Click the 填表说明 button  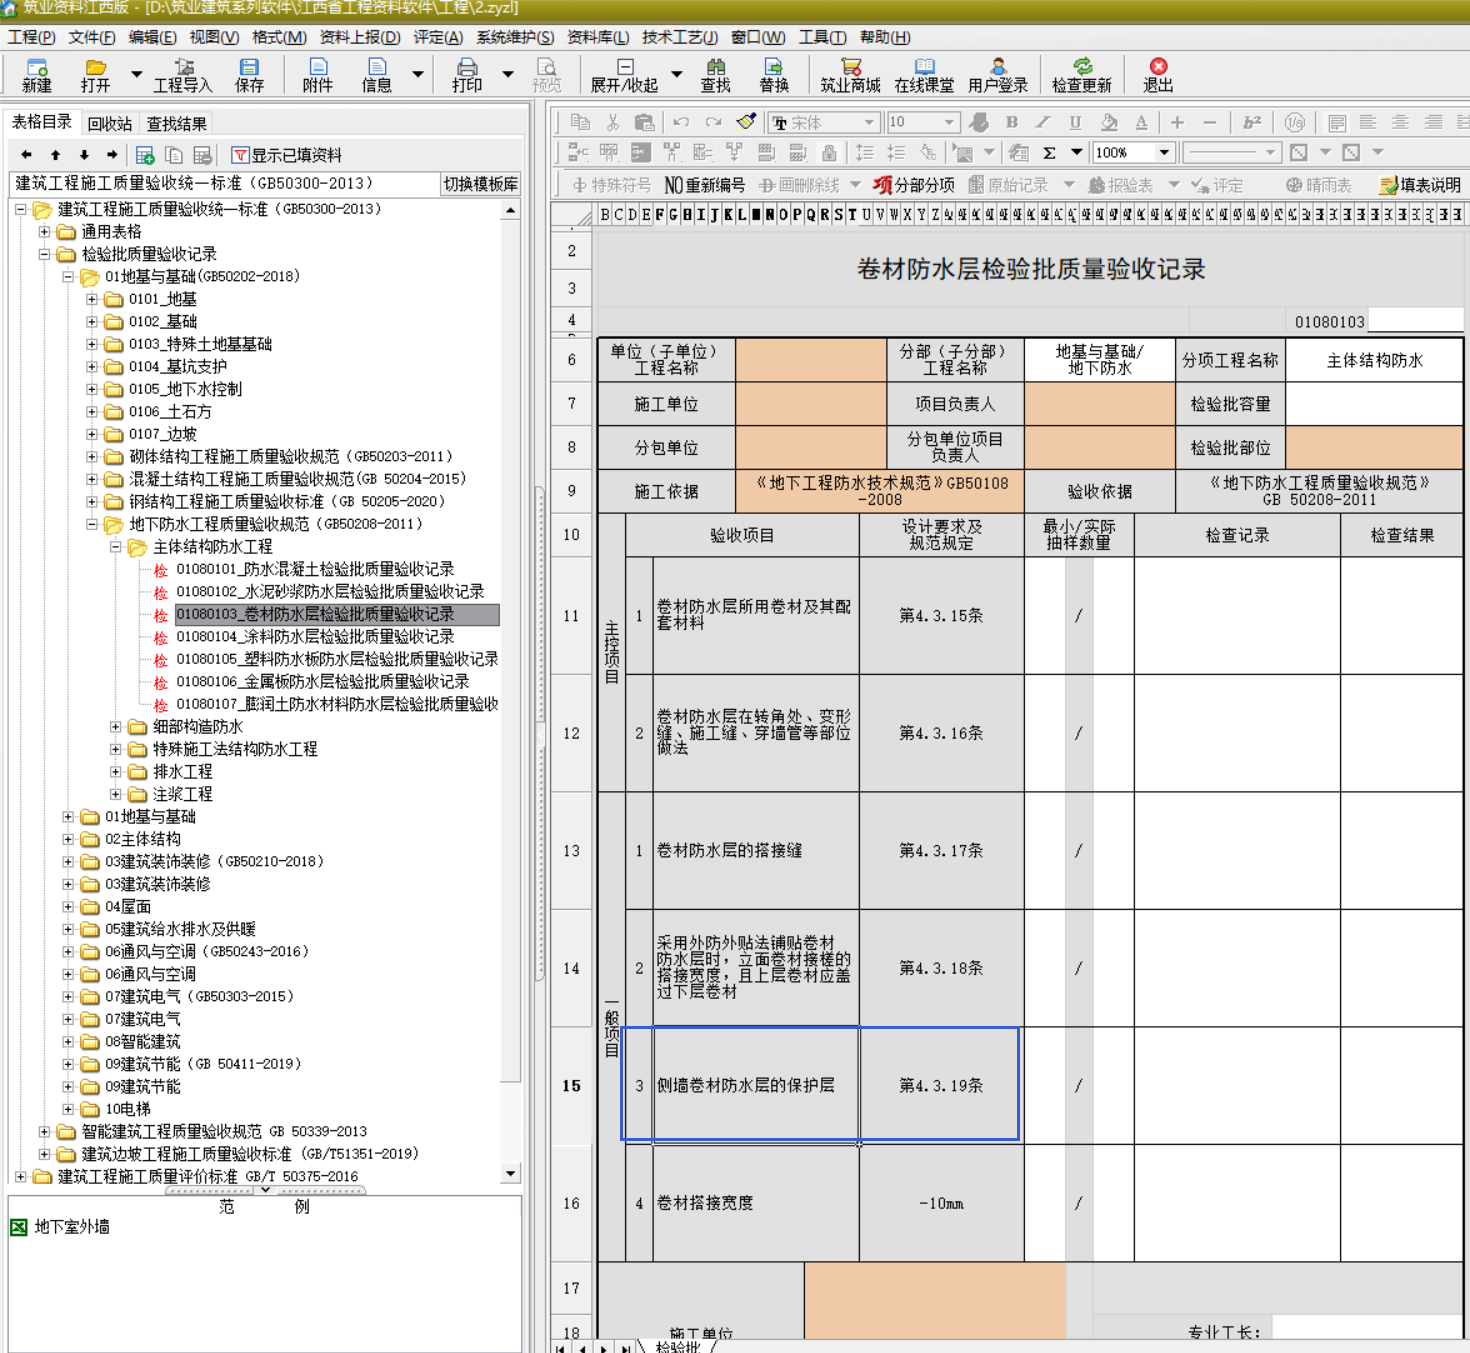1421,185
